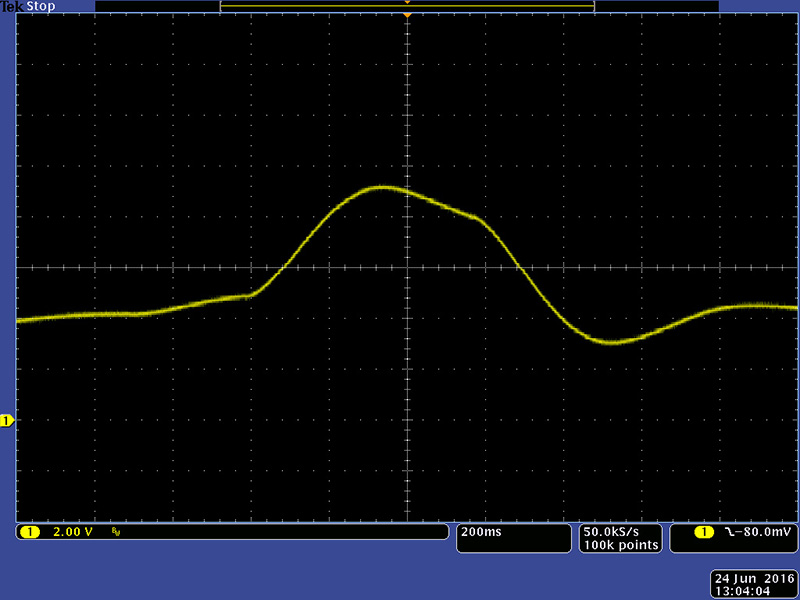The width and height of the screenshot is (800, 600).
Task: Select the 200ms horizontal timebase readout
Action: pos(482,532)
